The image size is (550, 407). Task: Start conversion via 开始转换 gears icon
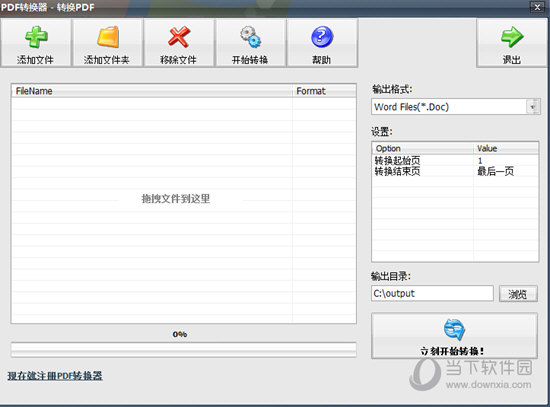coord(250,37)
